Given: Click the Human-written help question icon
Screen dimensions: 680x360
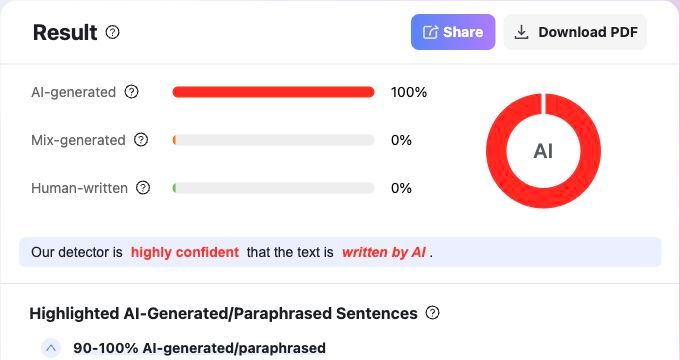Looking at the screenshot, I should (143, 188).
